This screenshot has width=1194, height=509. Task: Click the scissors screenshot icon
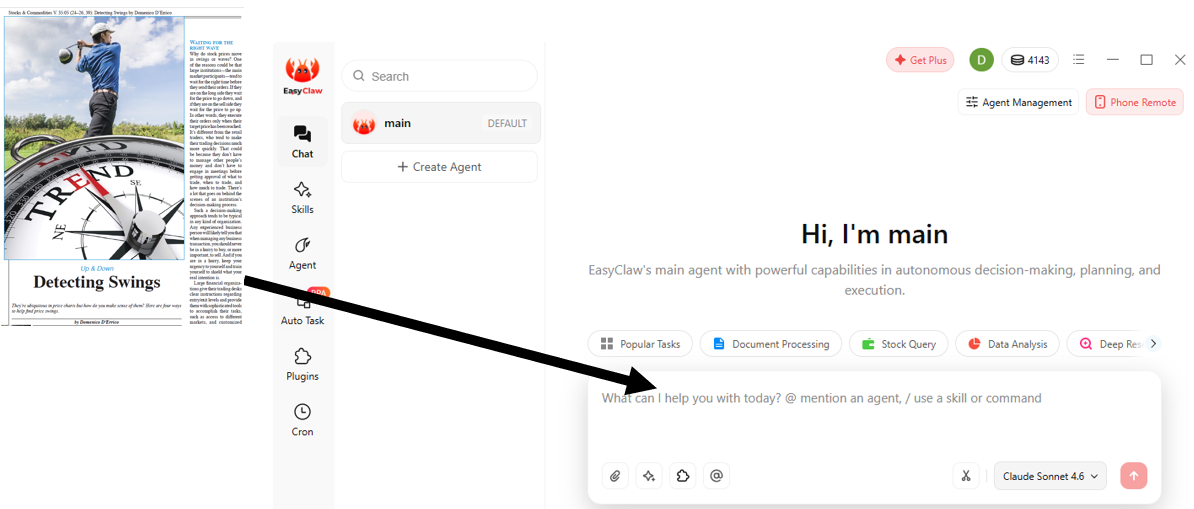966,476
